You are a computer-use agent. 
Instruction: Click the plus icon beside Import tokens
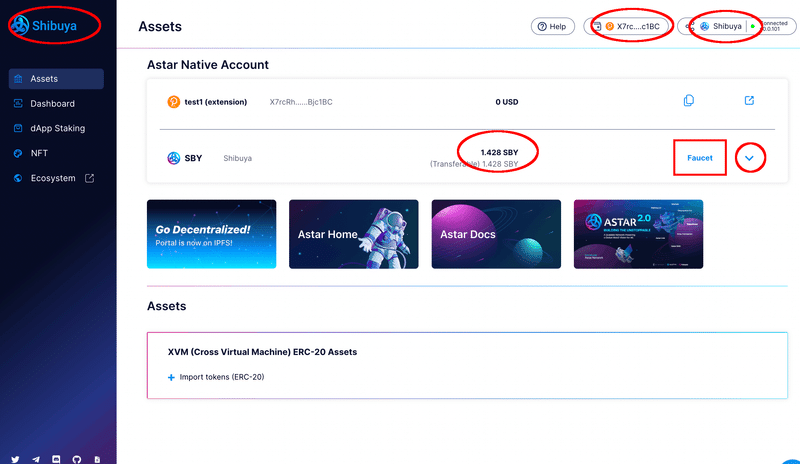(171, 378)
